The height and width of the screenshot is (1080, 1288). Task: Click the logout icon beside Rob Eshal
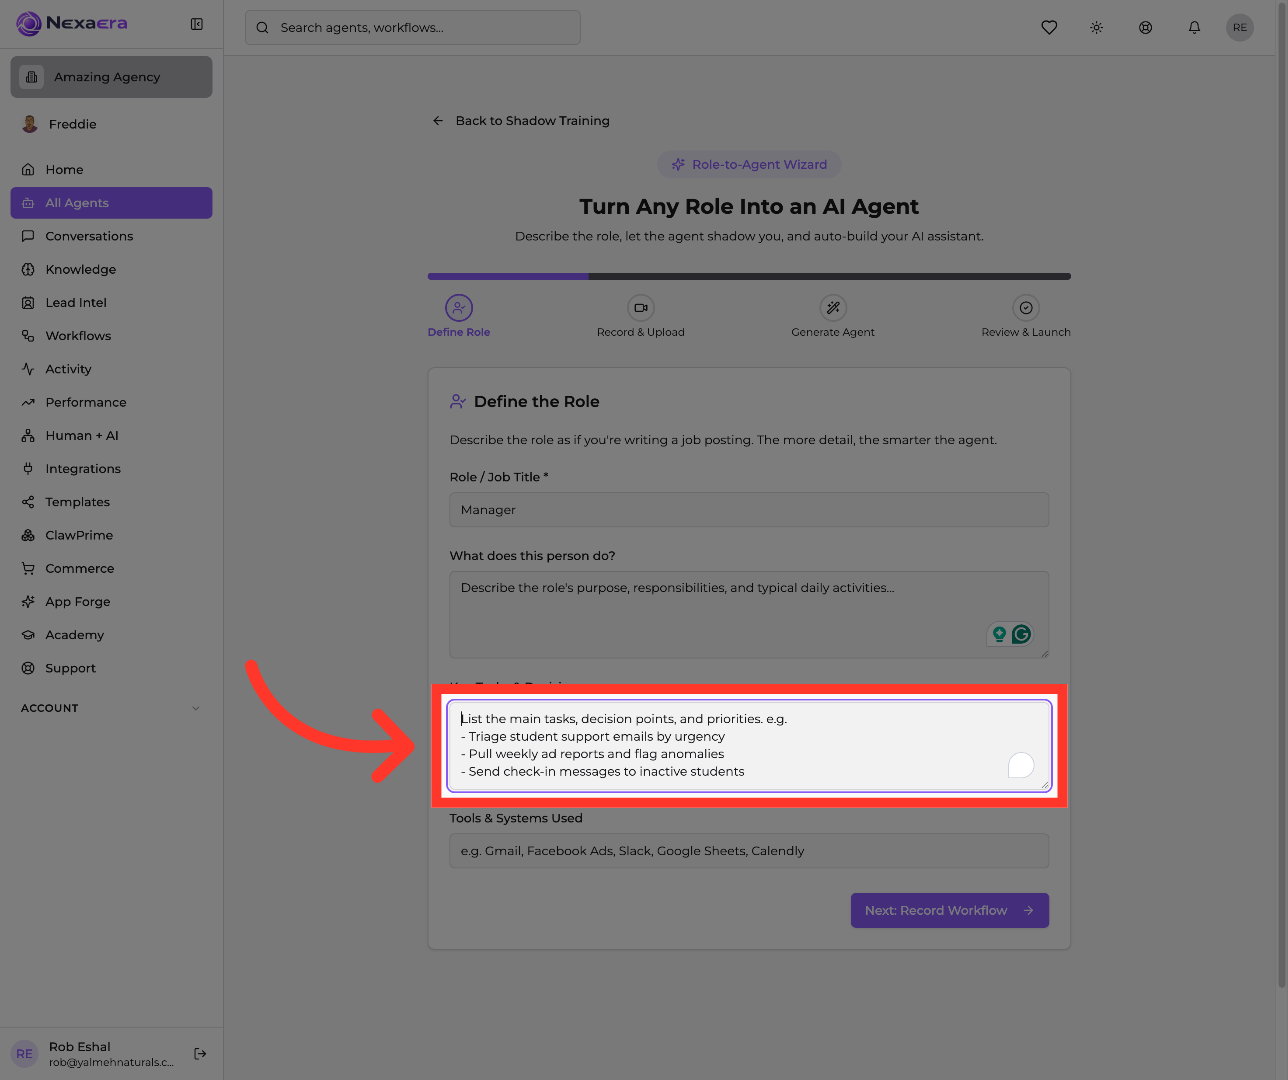(x=200, y=1053)
